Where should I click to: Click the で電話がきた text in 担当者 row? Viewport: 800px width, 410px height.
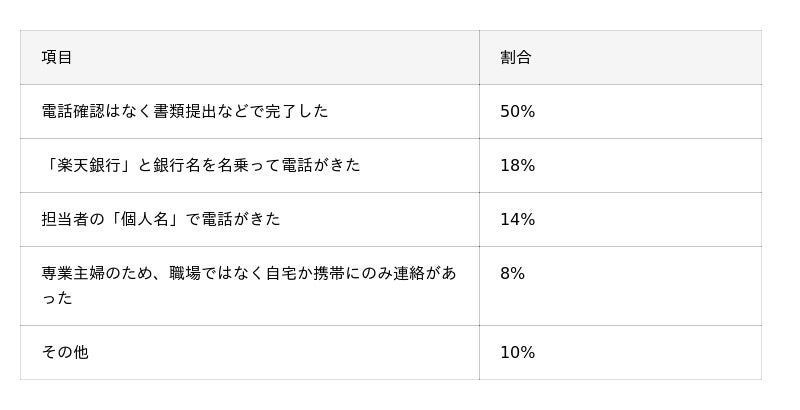click(x=232, y=219)
